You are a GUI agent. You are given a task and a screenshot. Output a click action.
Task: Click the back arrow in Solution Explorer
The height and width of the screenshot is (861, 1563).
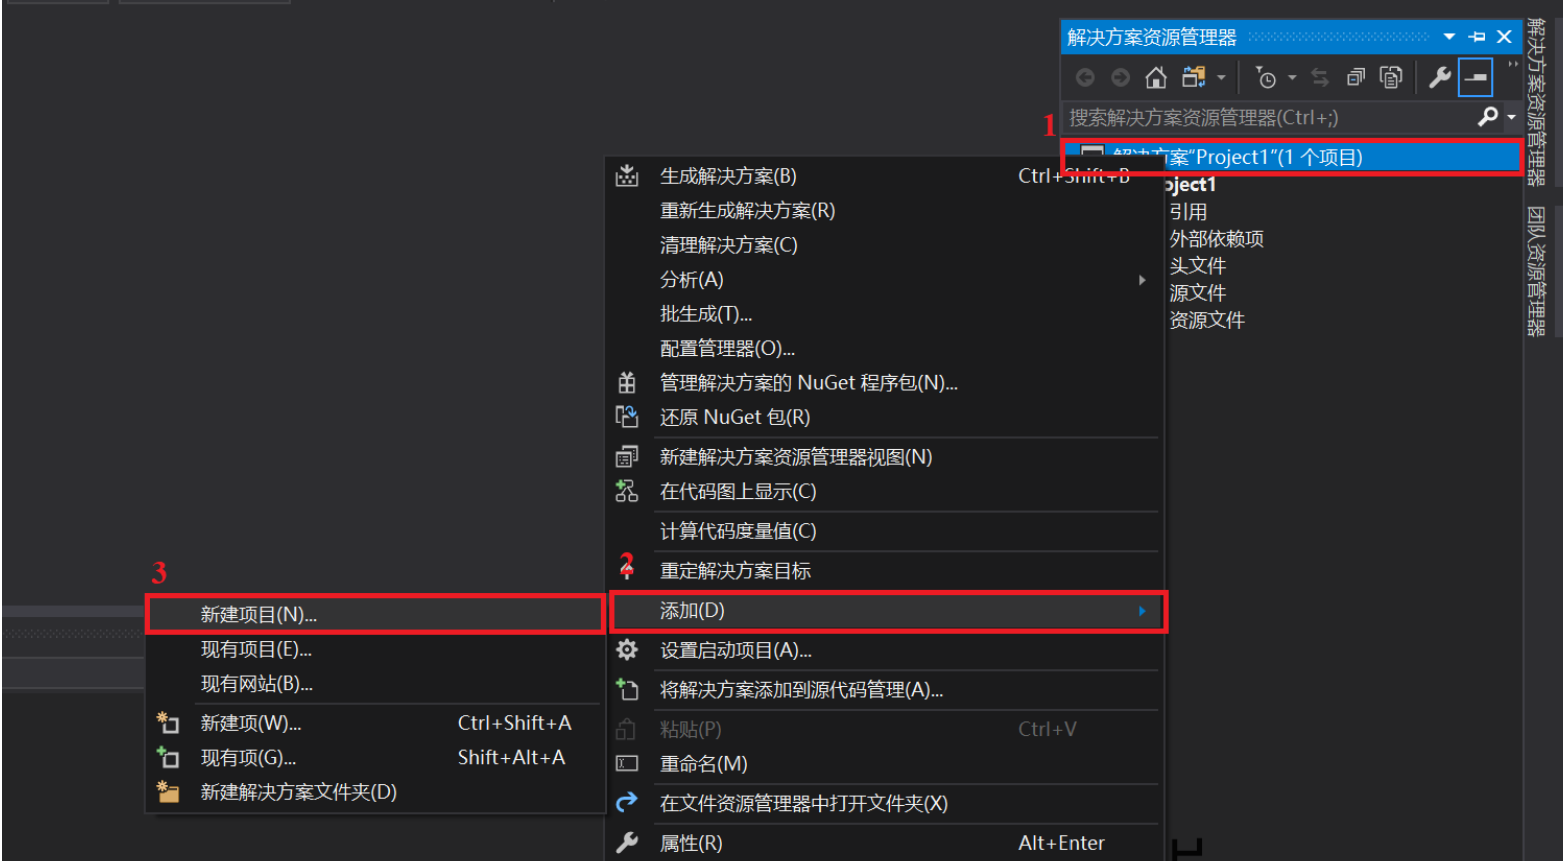click(1085, 77)
